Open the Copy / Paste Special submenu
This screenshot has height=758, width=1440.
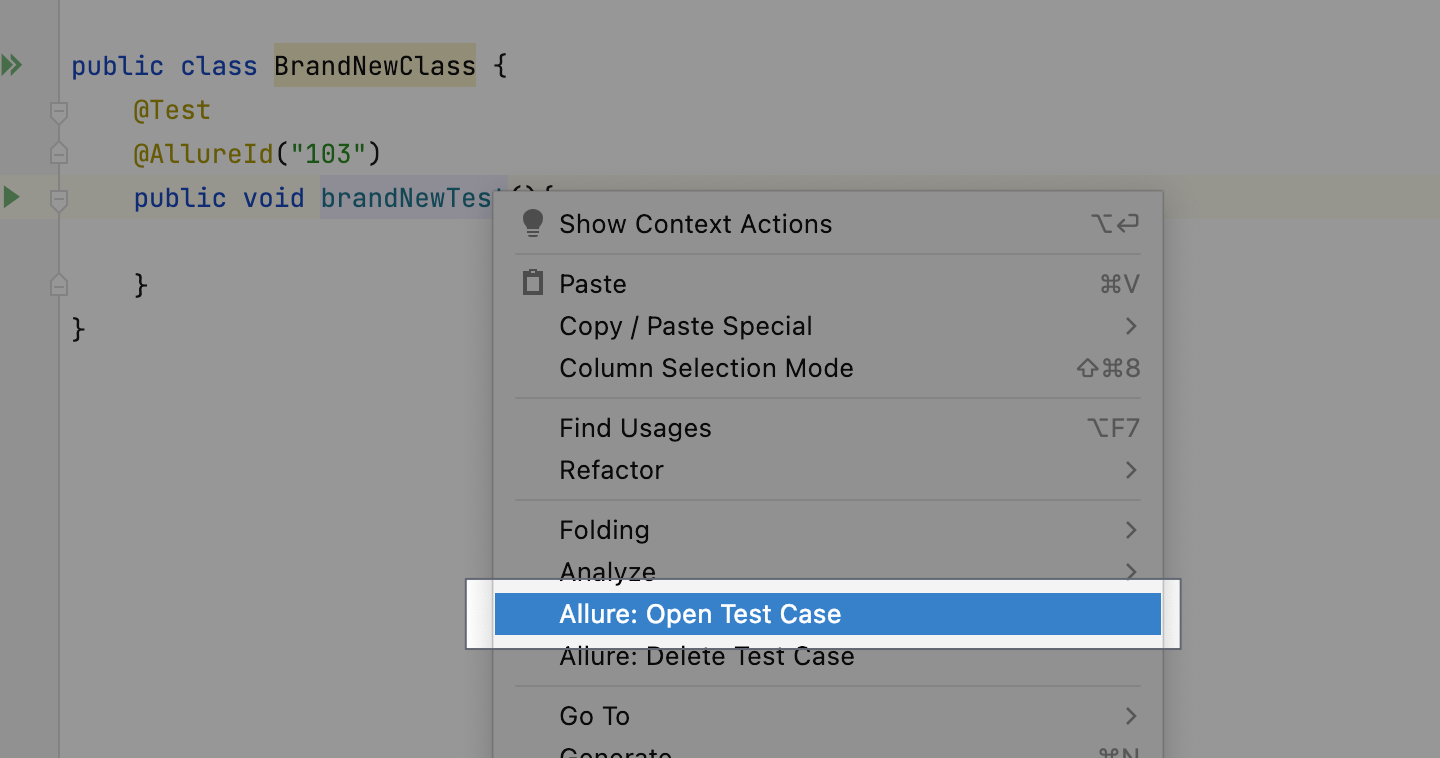pyautogui.click(x=685, y=326)
